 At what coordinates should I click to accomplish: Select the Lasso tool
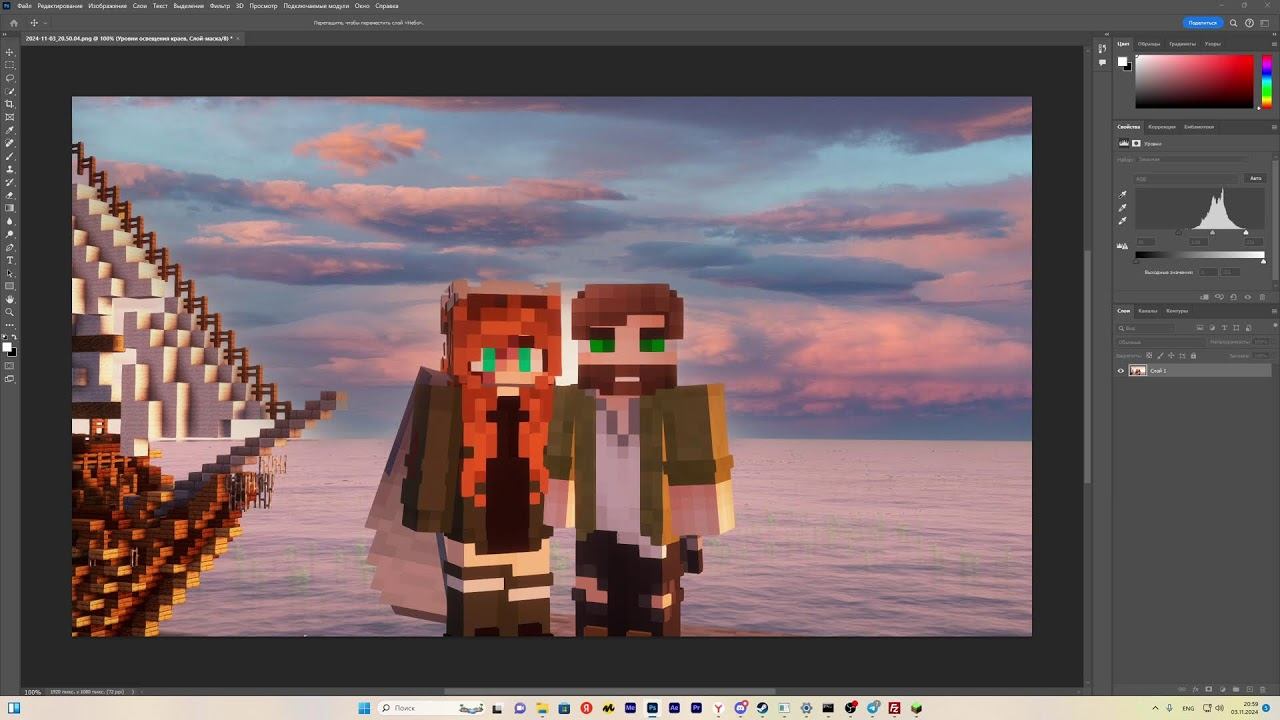[10, 78]
